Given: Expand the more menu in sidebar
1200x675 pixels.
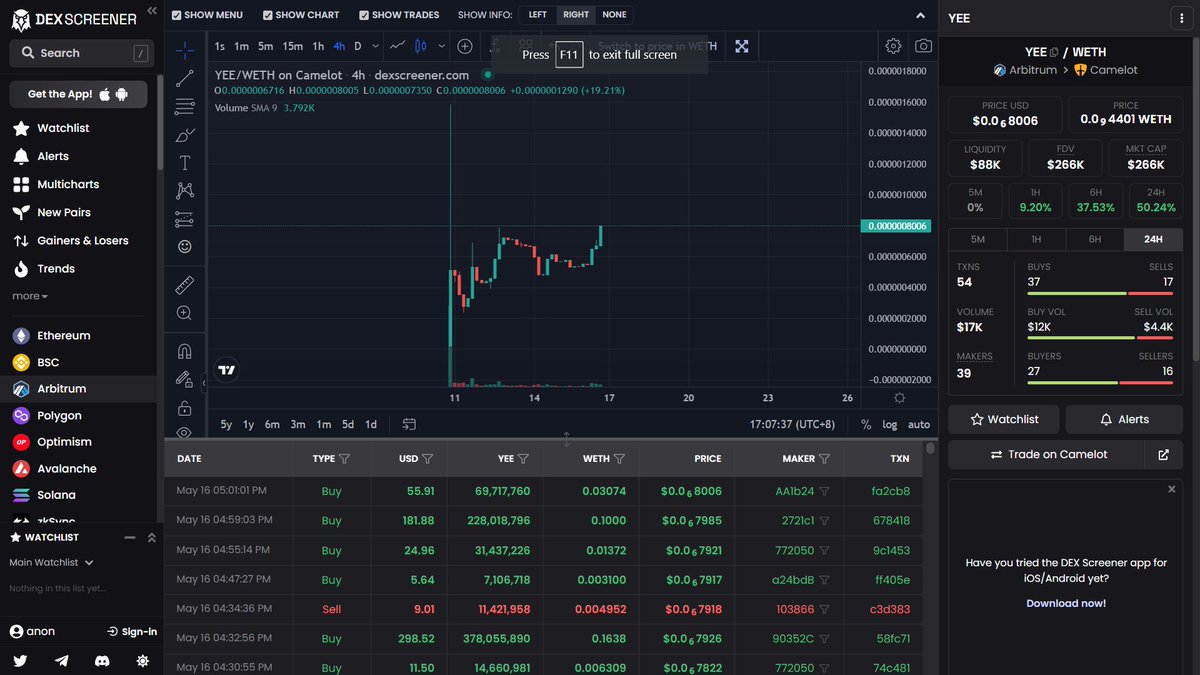Looking at the screenshot, I should click(30, 296).
